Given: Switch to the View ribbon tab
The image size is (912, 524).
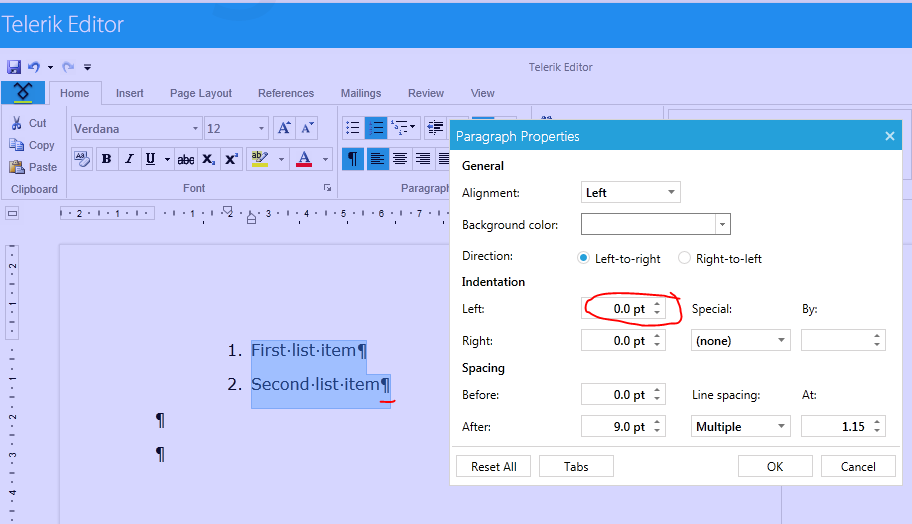Looking at the screenshot, I should click(x=482, y=93).
